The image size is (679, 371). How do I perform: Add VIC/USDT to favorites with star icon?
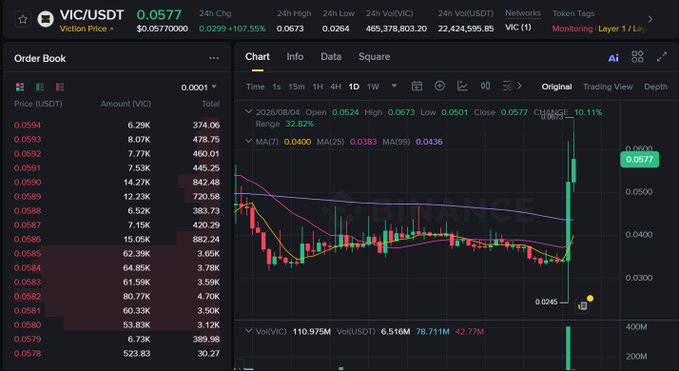23,19
